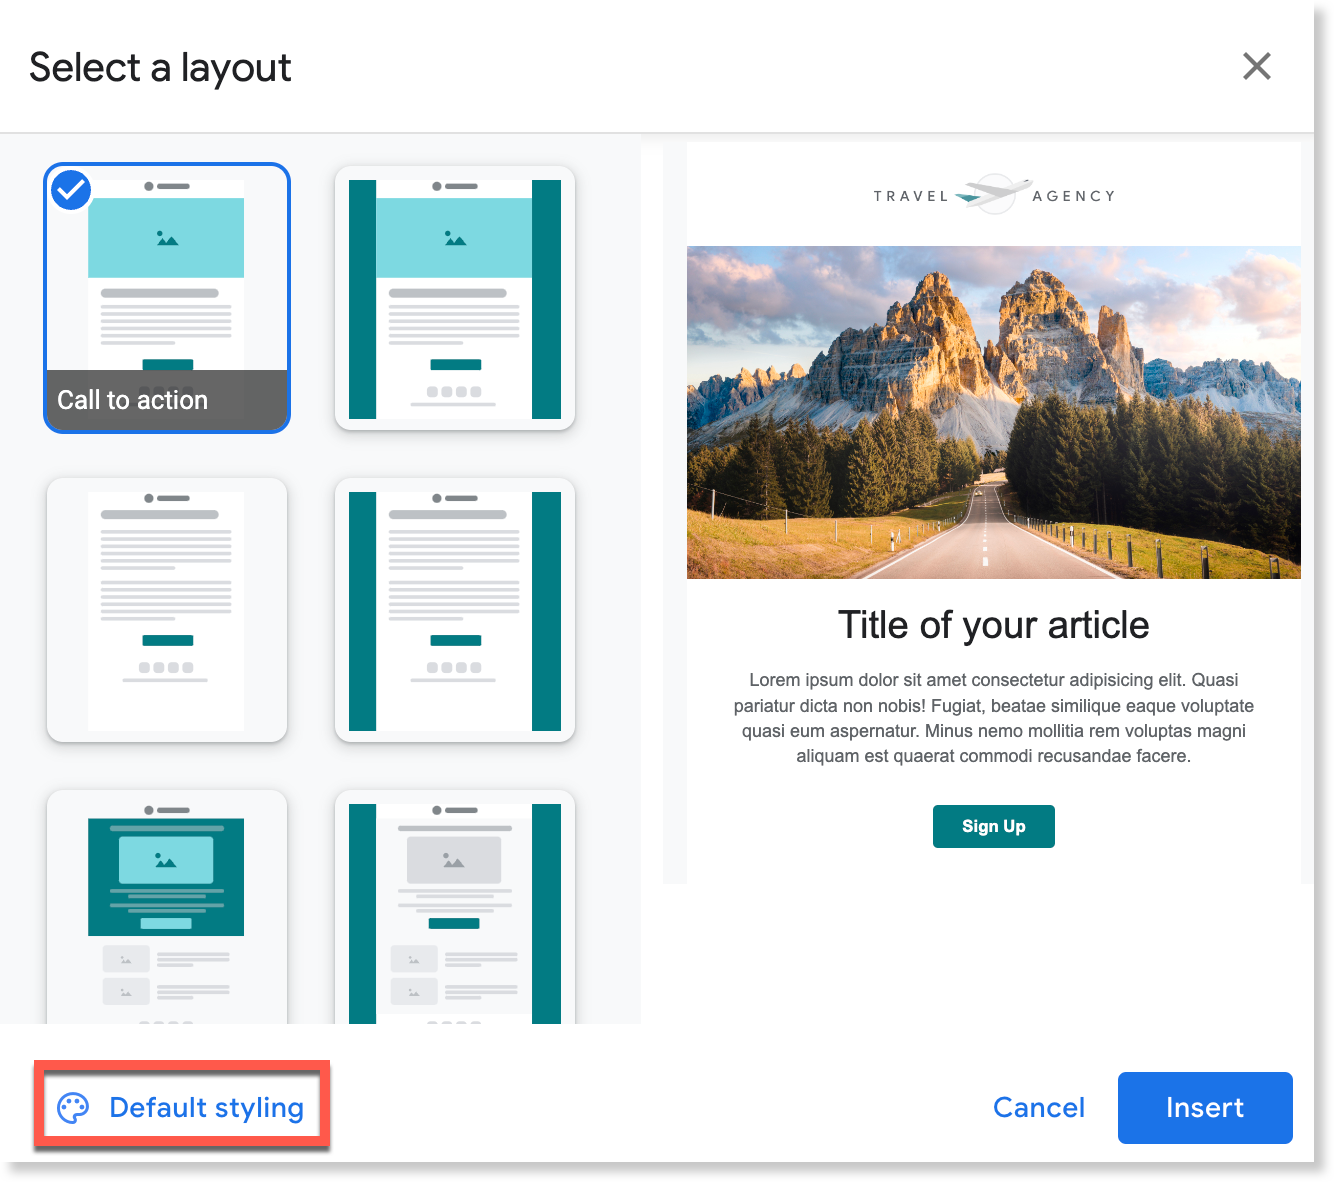
Task: Open Default styling with the palette icon
Action: 181,1107
